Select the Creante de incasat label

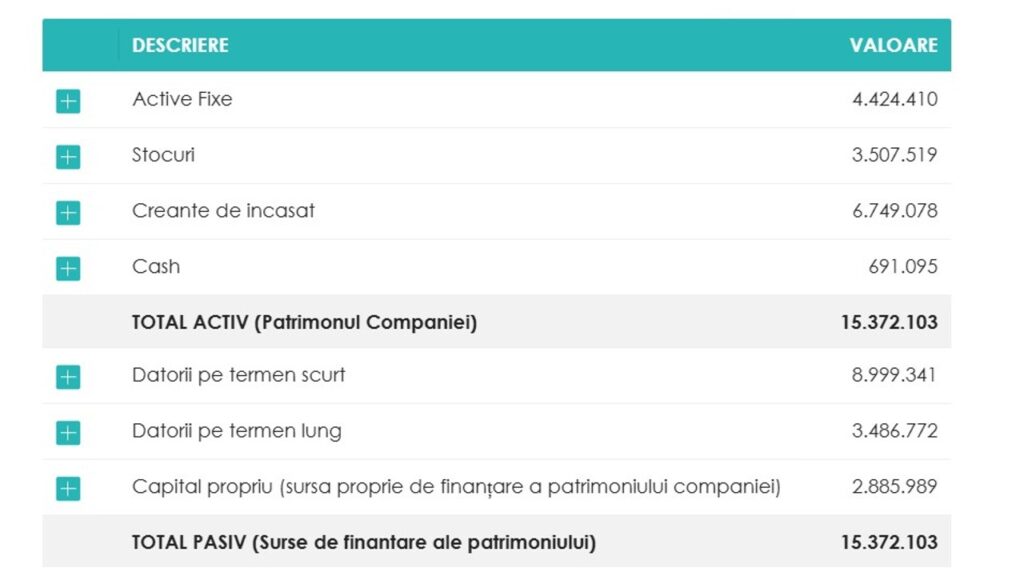(x=223, y=211)
